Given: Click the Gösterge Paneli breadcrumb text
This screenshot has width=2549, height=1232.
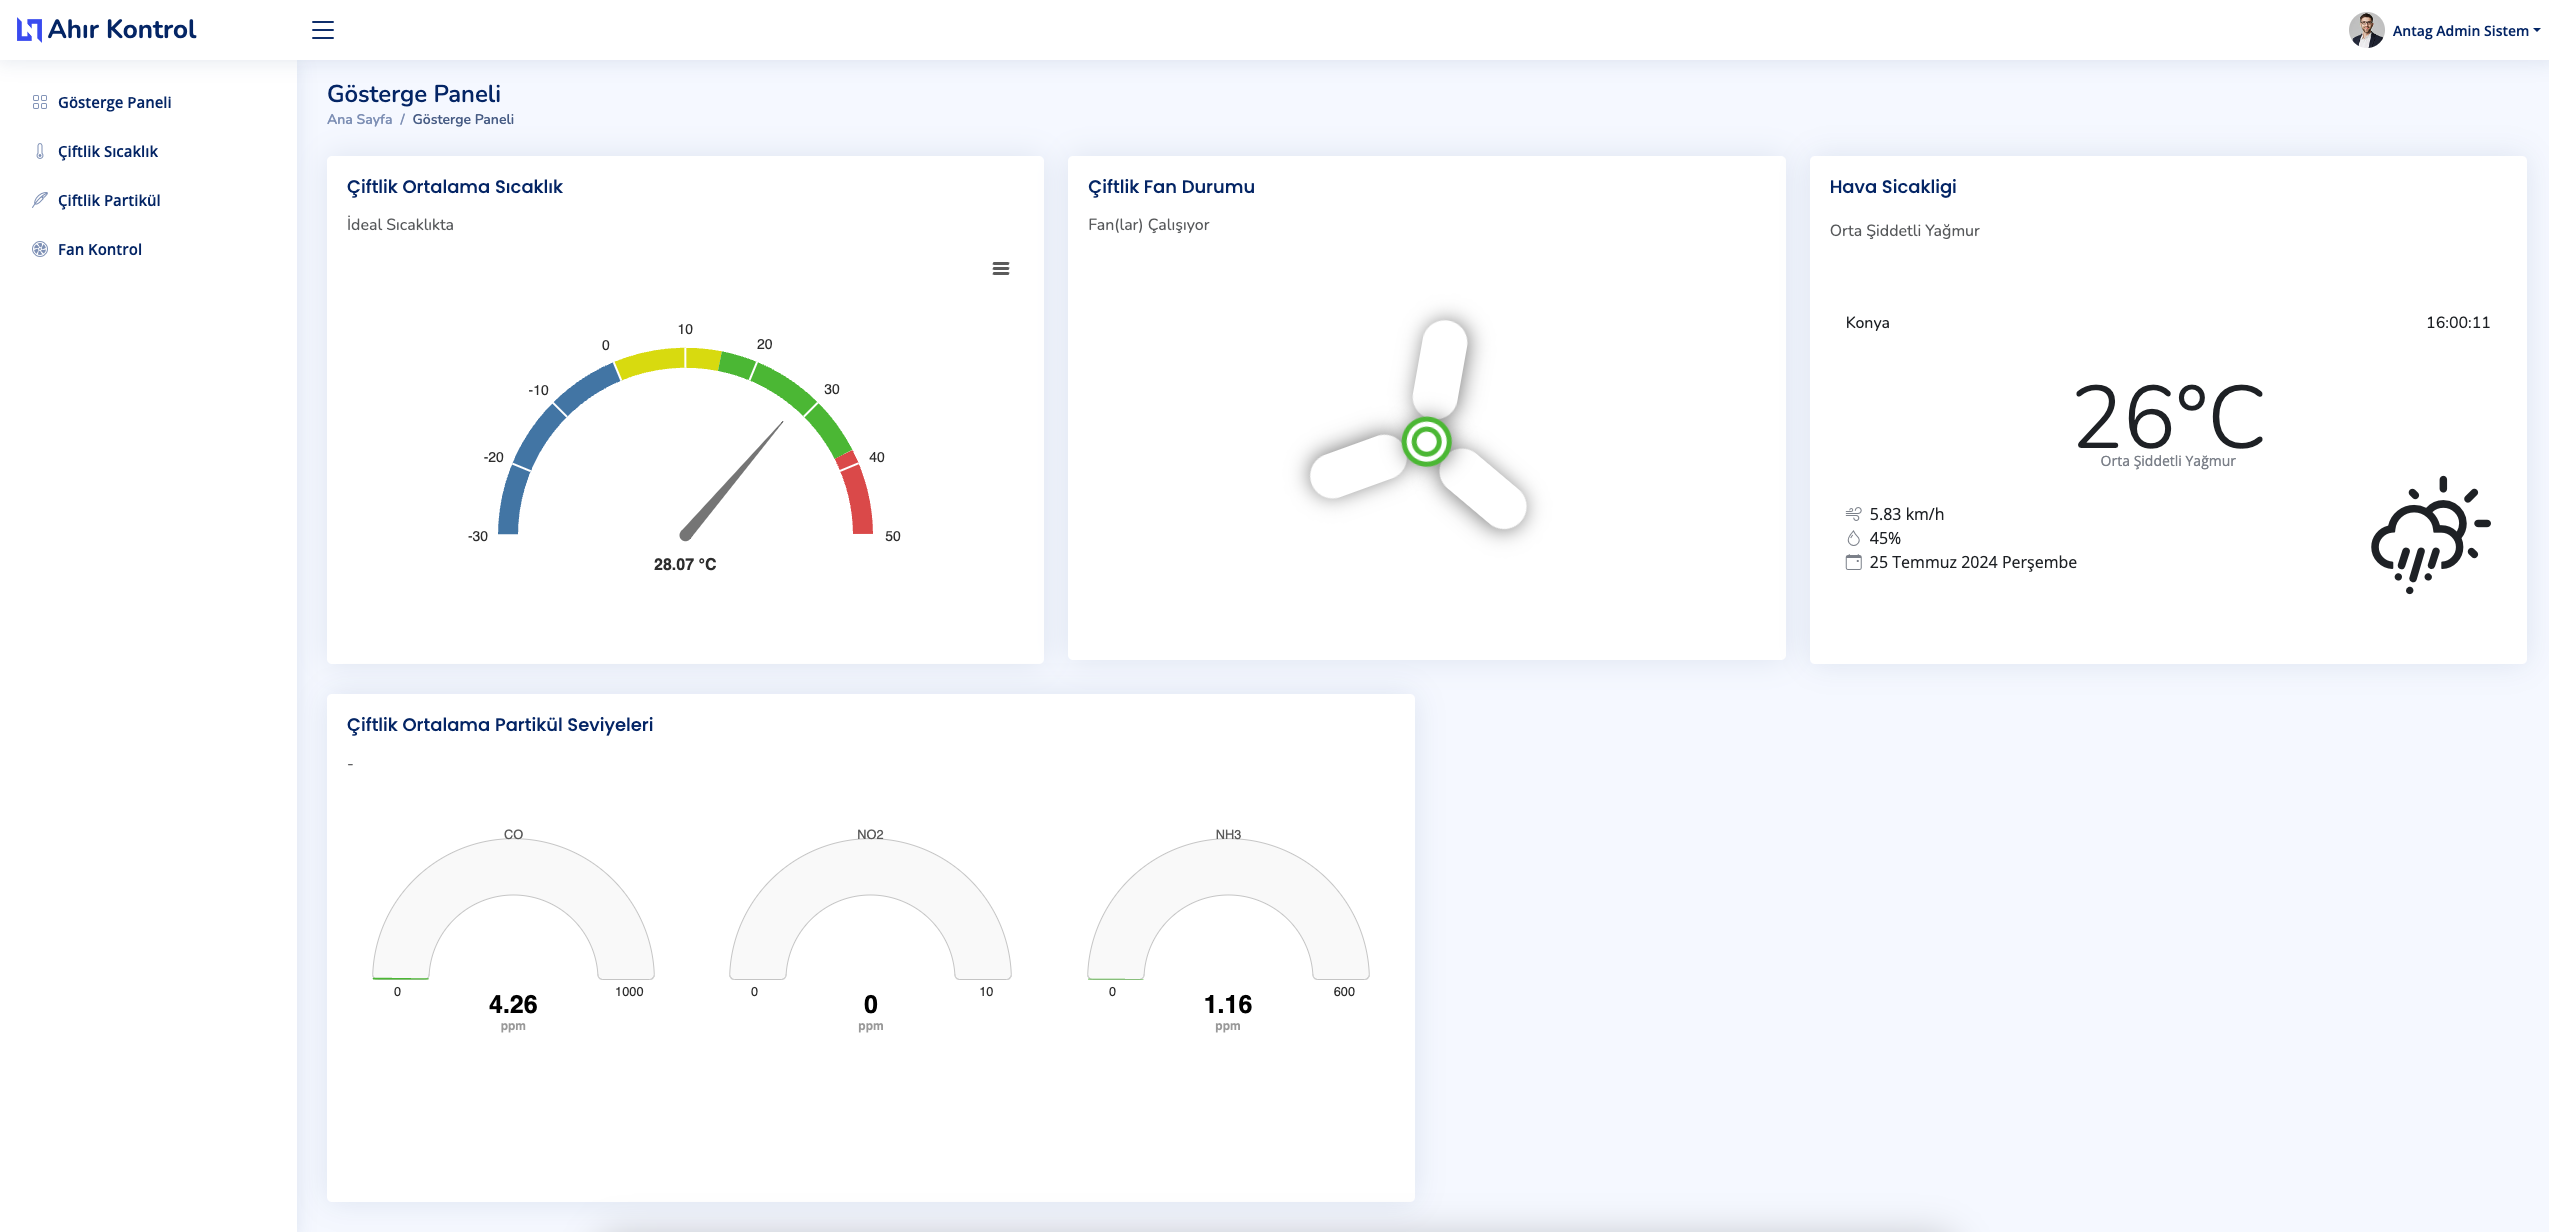Looking at the screenshot, I should pos(463,119).
